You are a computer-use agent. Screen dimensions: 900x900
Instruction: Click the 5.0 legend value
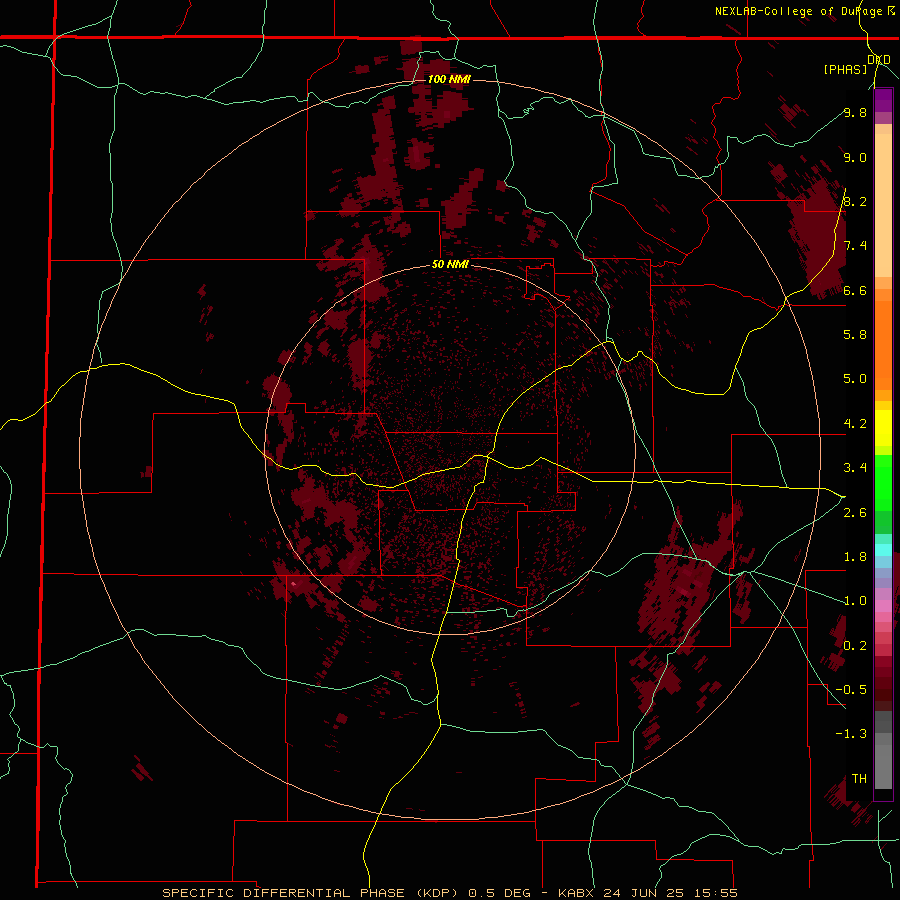click(855, 379)
